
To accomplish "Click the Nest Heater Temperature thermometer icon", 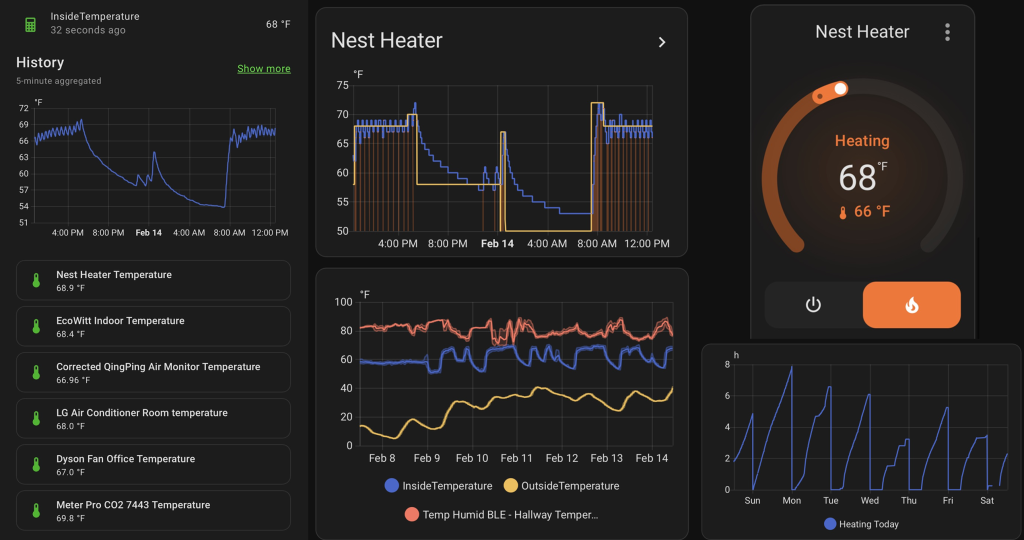I will click(36, 281).
